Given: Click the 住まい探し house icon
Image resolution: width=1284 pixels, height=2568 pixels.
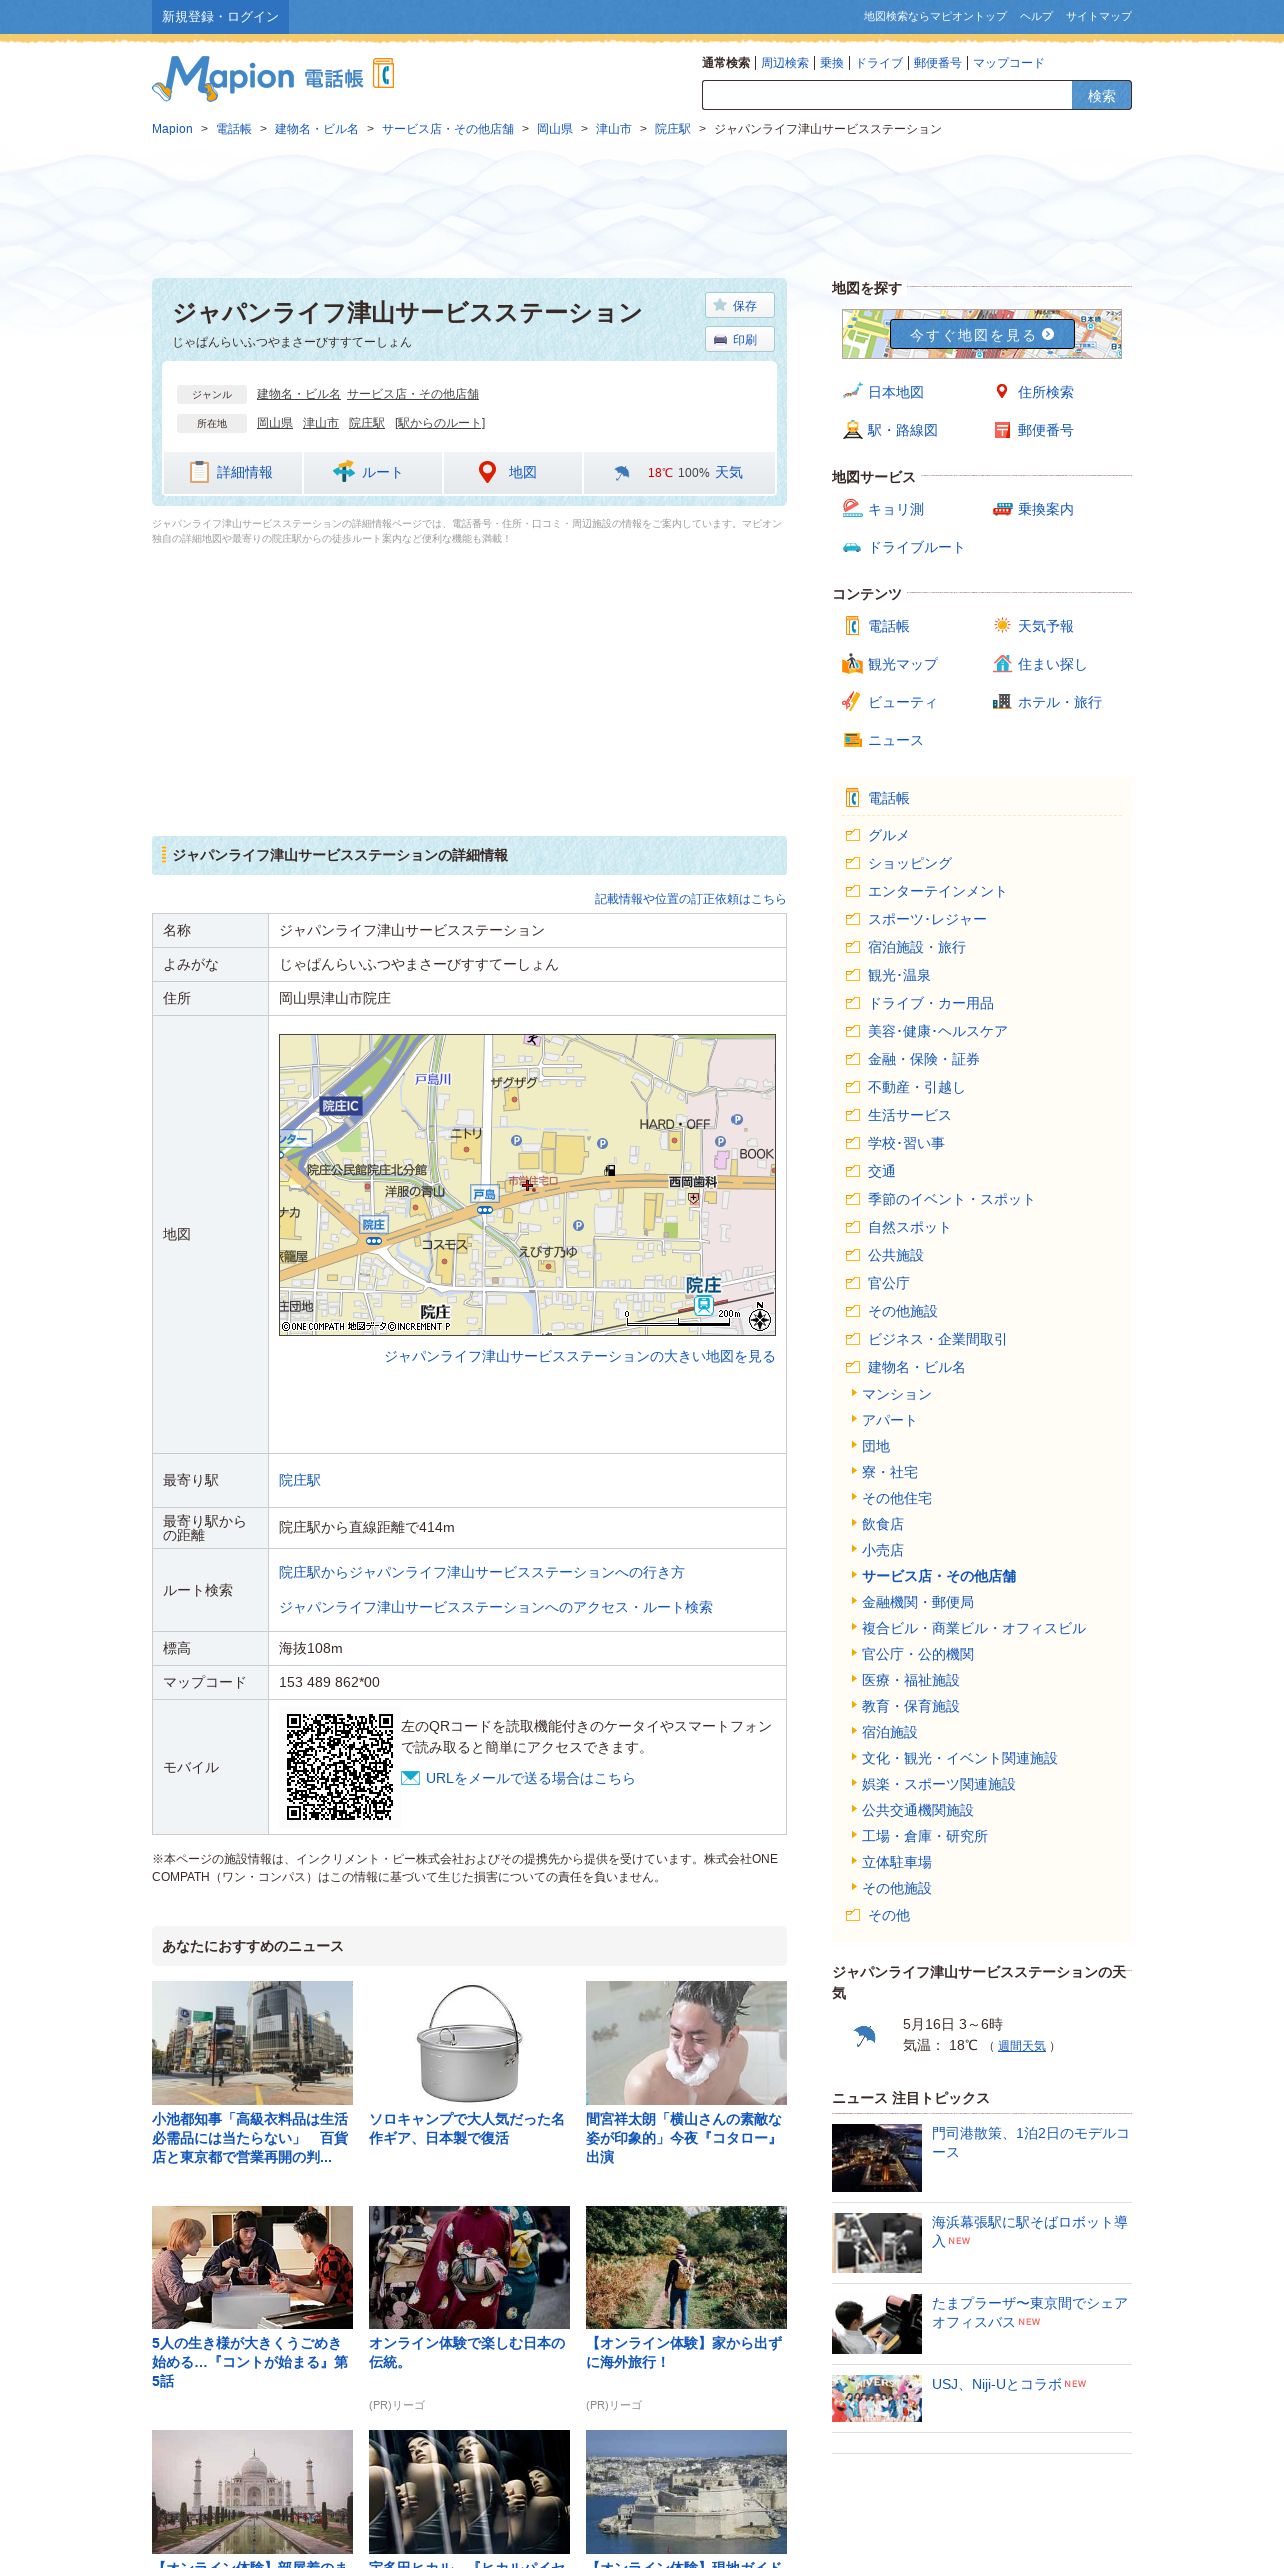Looking at the screenshot, I should 1002,664.
